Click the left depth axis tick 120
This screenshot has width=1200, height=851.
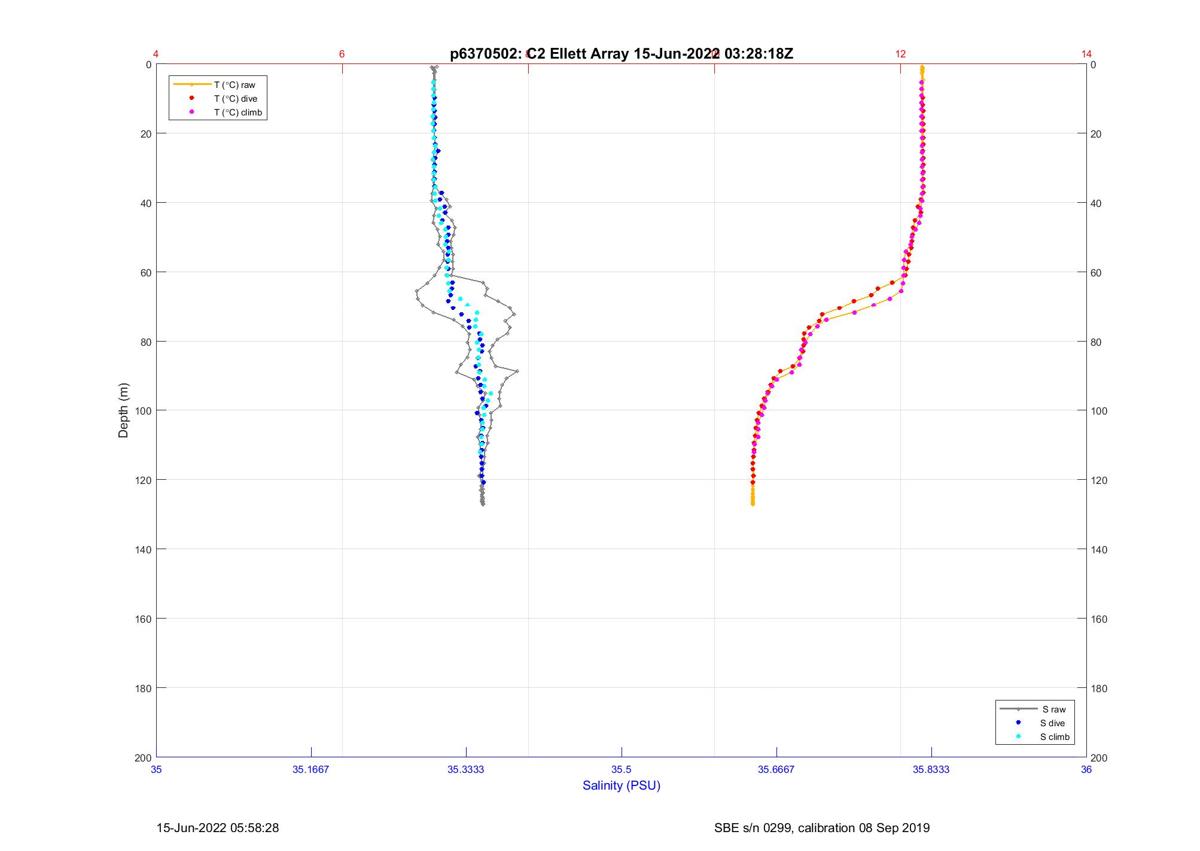pyautogui.click(x=143, y=480)
